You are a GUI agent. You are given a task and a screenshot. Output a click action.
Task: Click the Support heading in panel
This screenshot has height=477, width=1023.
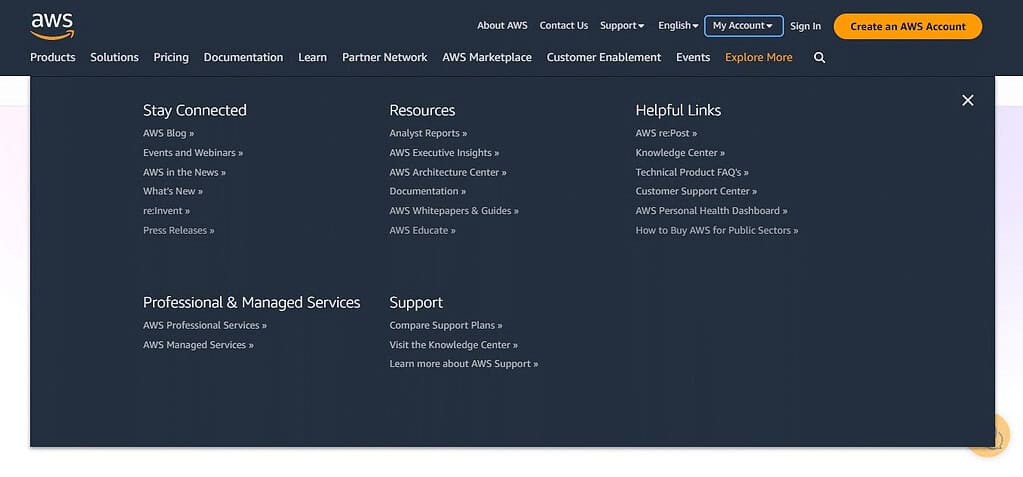[416, 303]
